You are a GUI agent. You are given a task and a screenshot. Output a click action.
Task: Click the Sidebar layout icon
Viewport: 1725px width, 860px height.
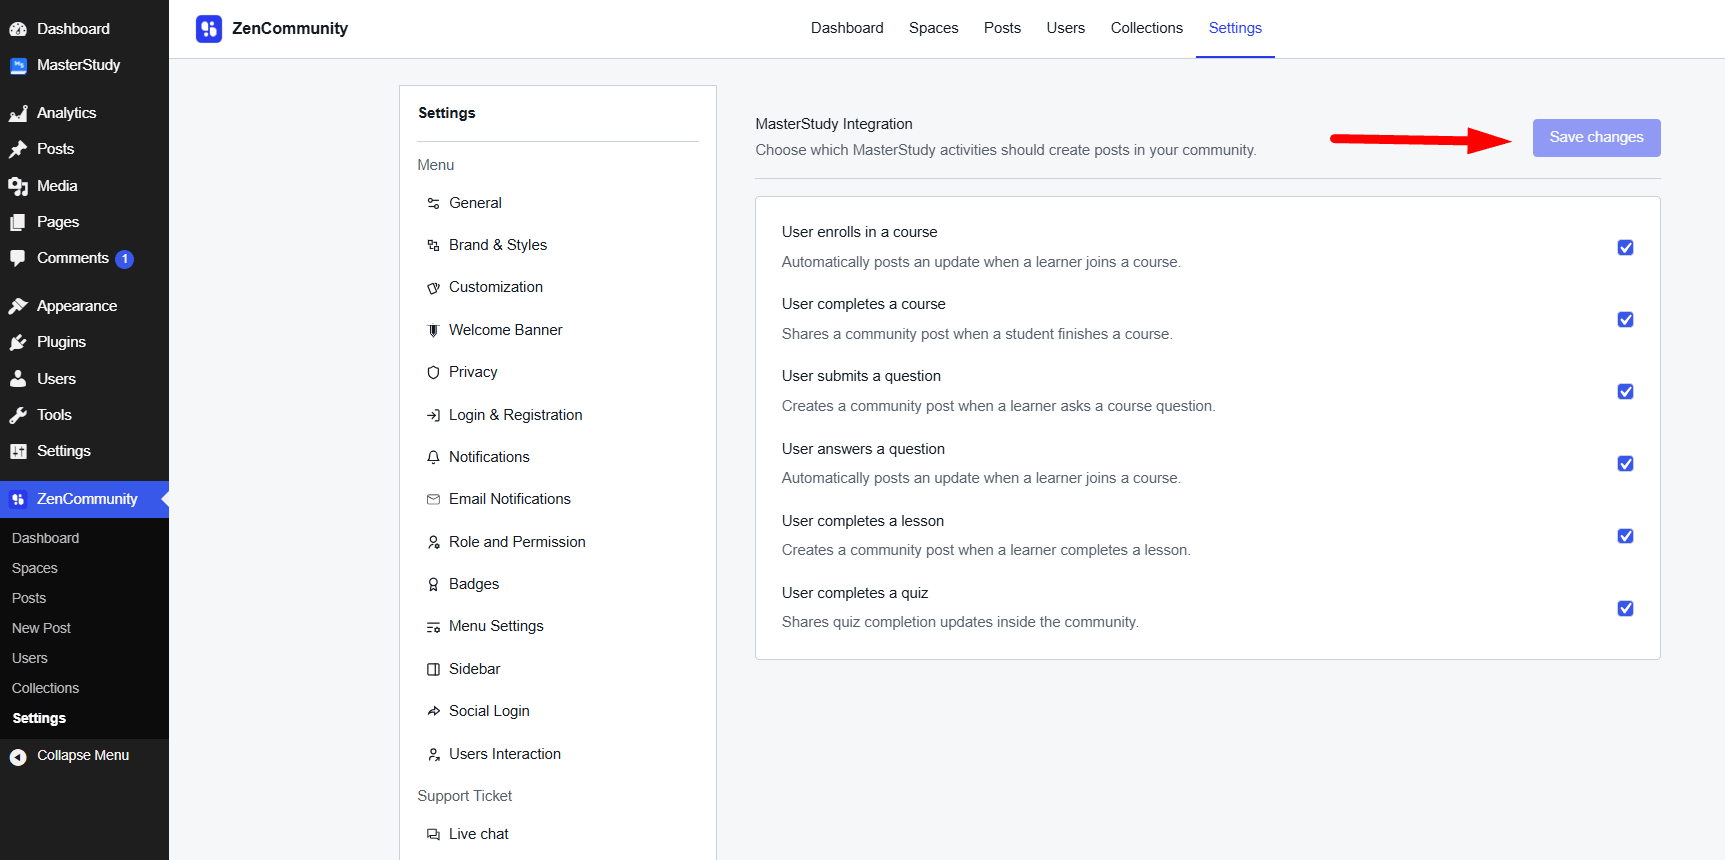click(x=433, y=669)
